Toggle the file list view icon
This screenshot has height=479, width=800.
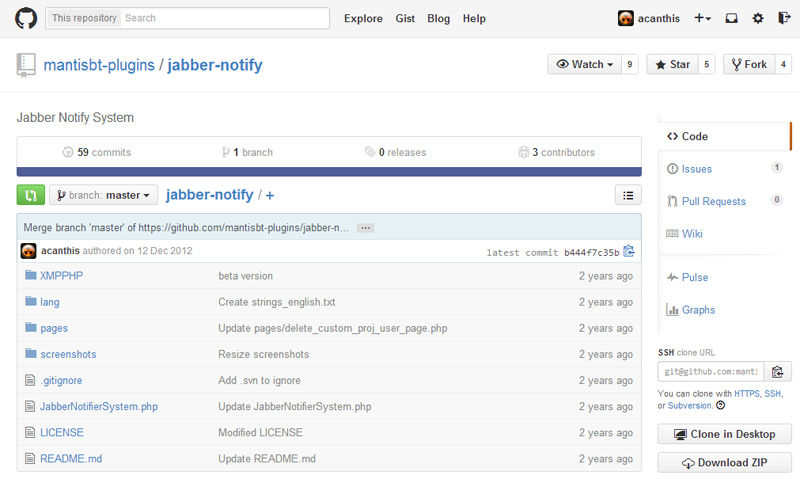(x=628, y=195)
